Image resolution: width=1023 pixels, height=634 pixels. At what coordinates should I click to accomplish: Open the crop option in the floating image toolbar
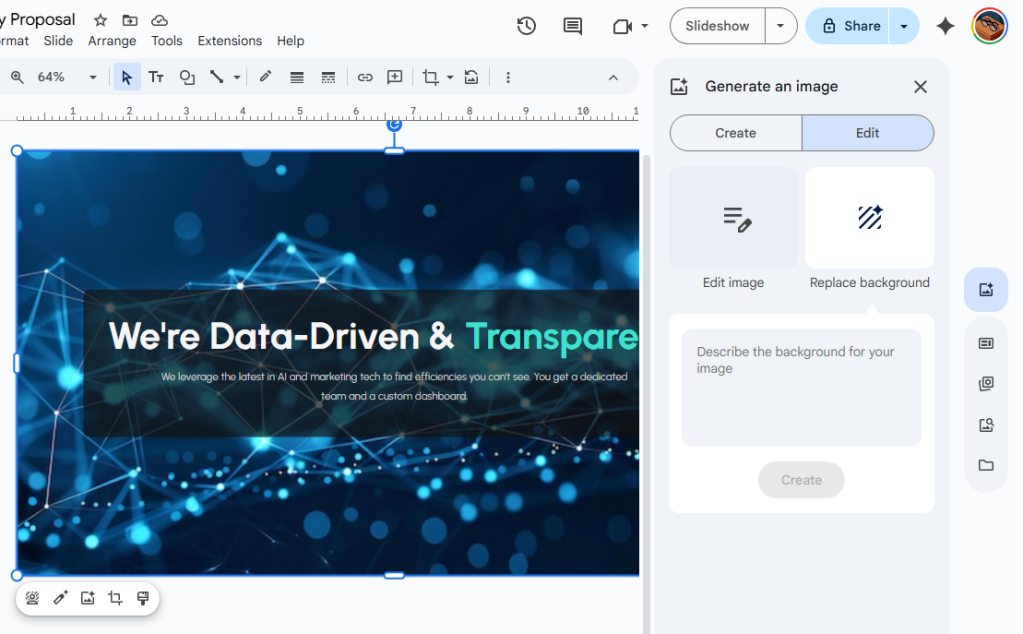tap(115, 597)
